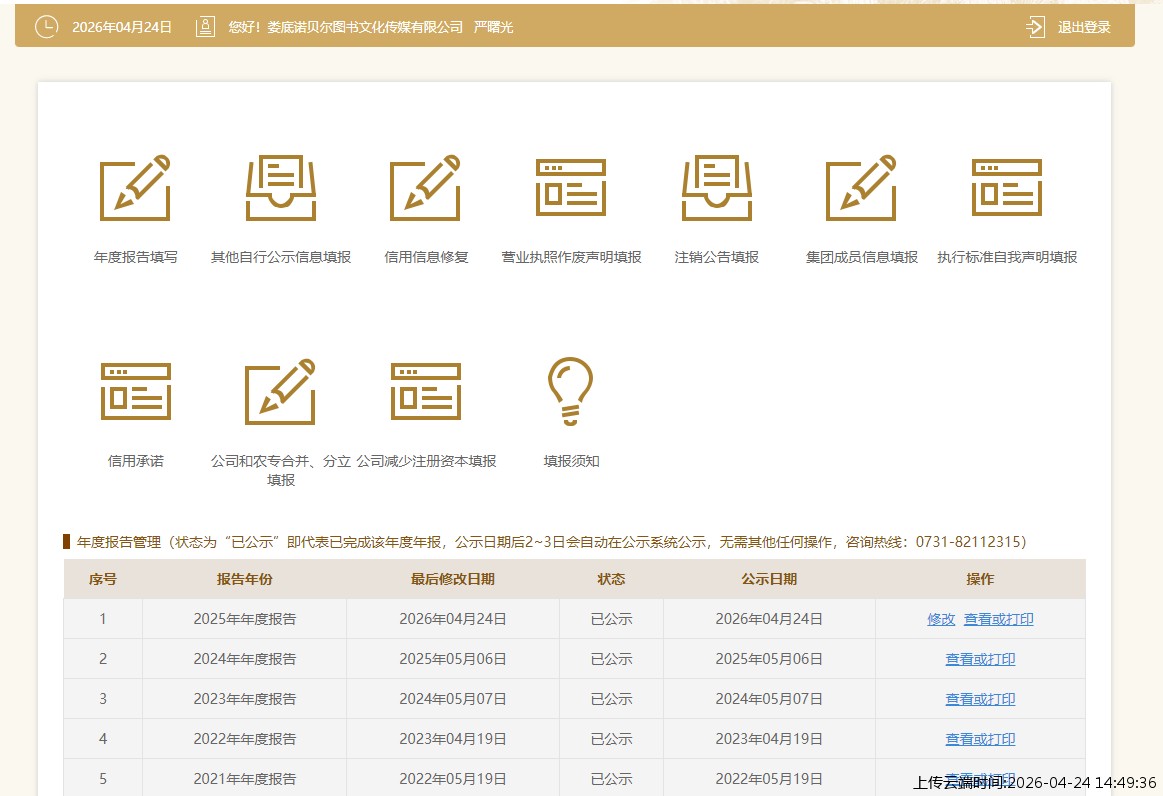
Task: Open the 信用承诺 icon
Action: (135, 392)
